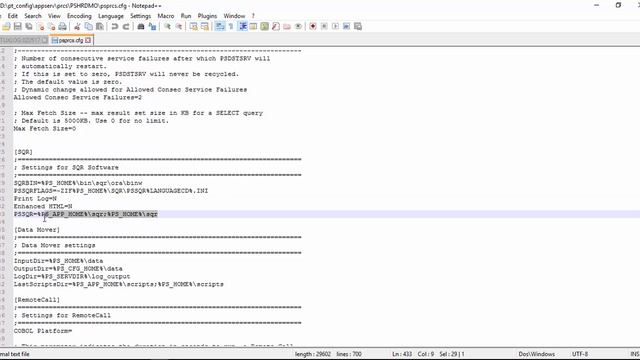Switch to the psprcs.cfg tab
Viewport: 640px width, 360px height.
click(x=71, y=40)
